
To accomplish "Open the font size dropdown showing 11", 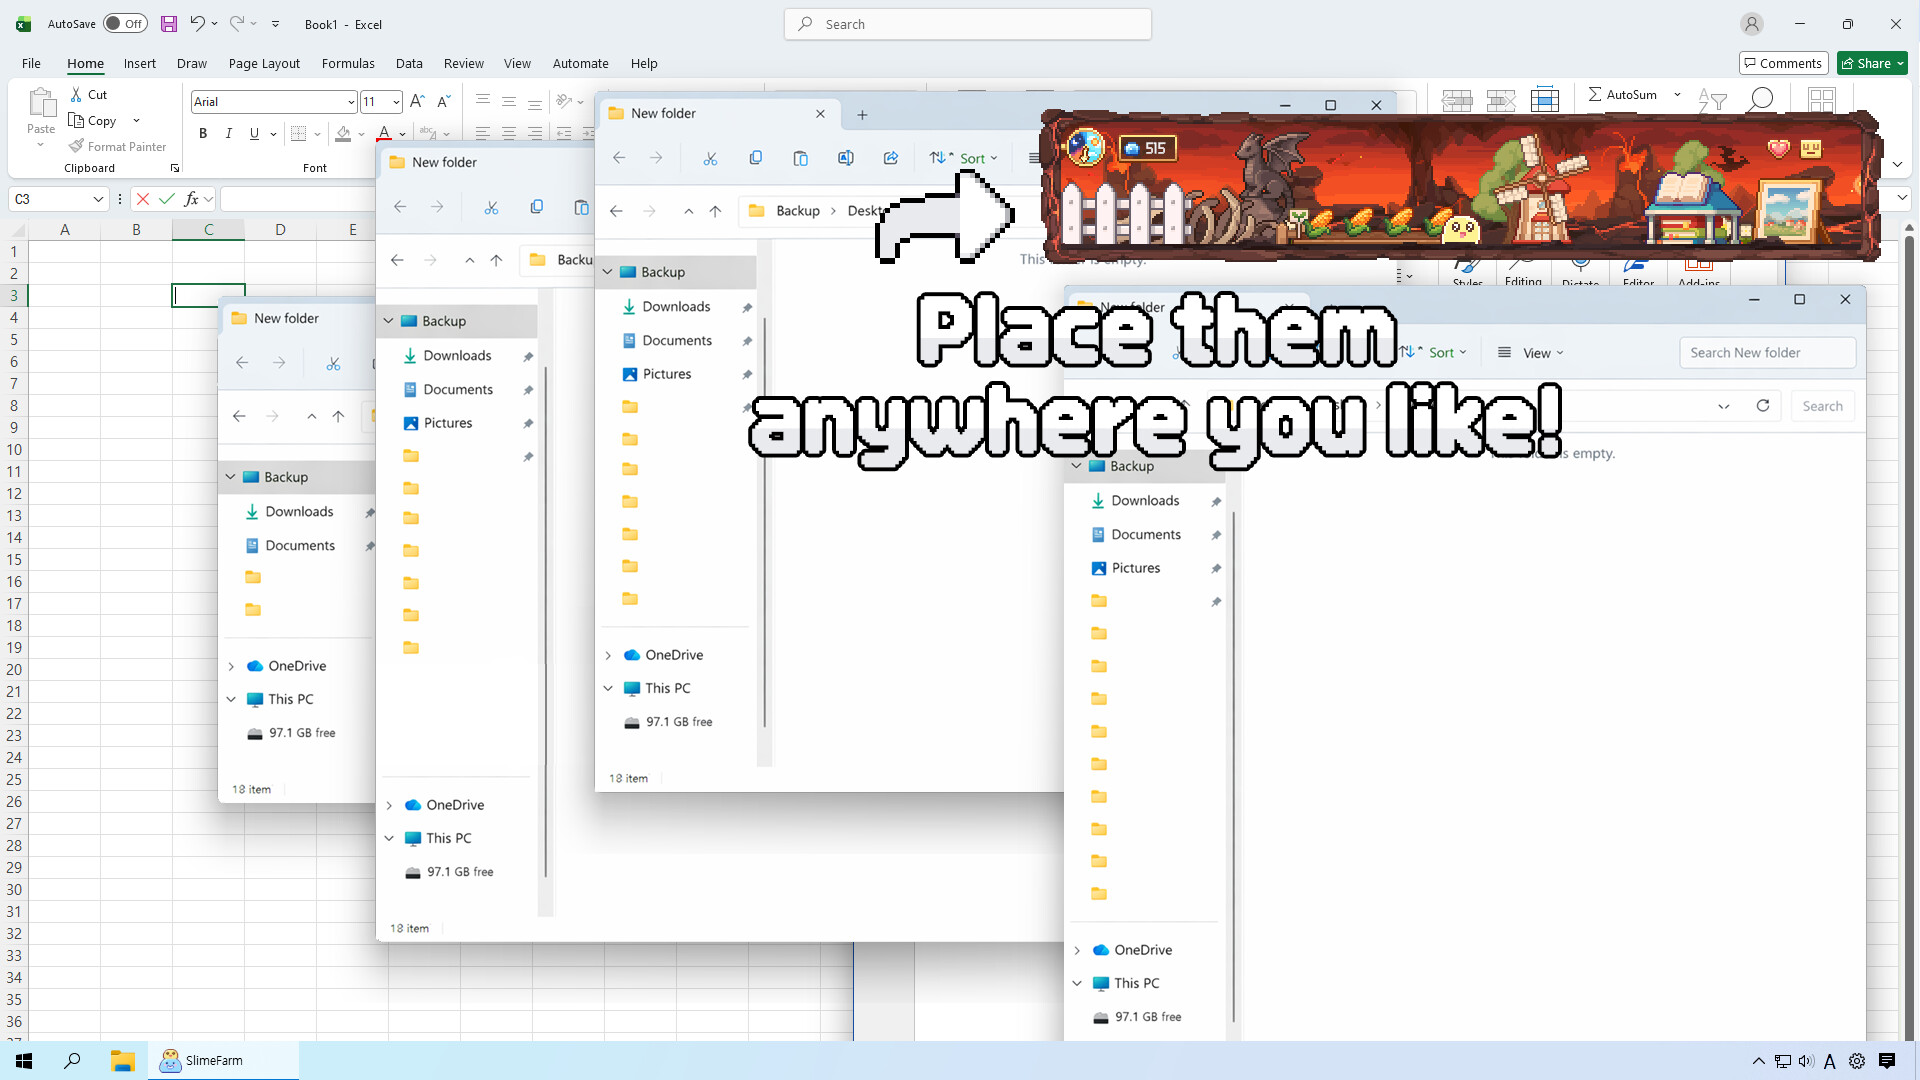I will 396,102.
